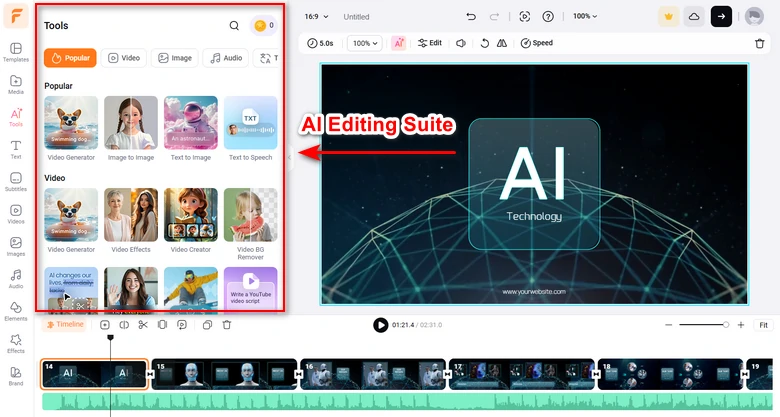Click the Untitled project name field
Screen dimensions: 780x417
(356, 17)
